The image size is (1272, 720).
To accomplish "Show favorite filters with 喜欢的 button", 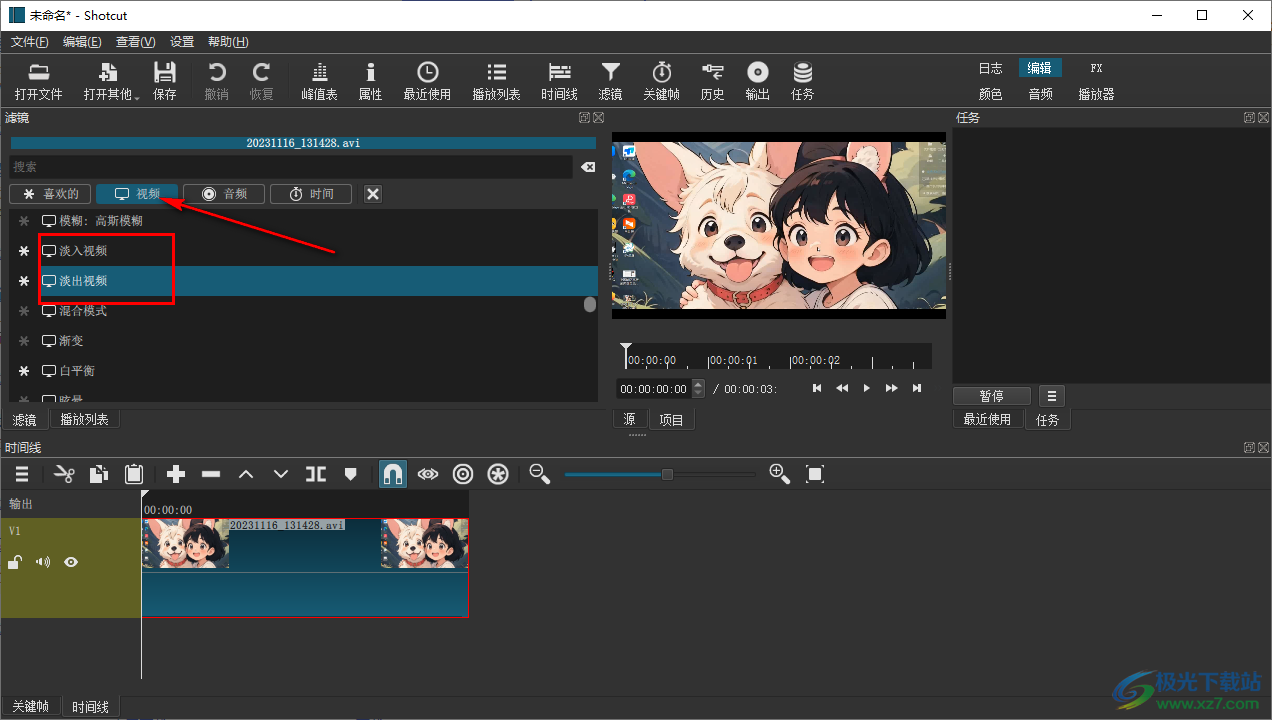I will pyautogui.click(x=50, y=194).
